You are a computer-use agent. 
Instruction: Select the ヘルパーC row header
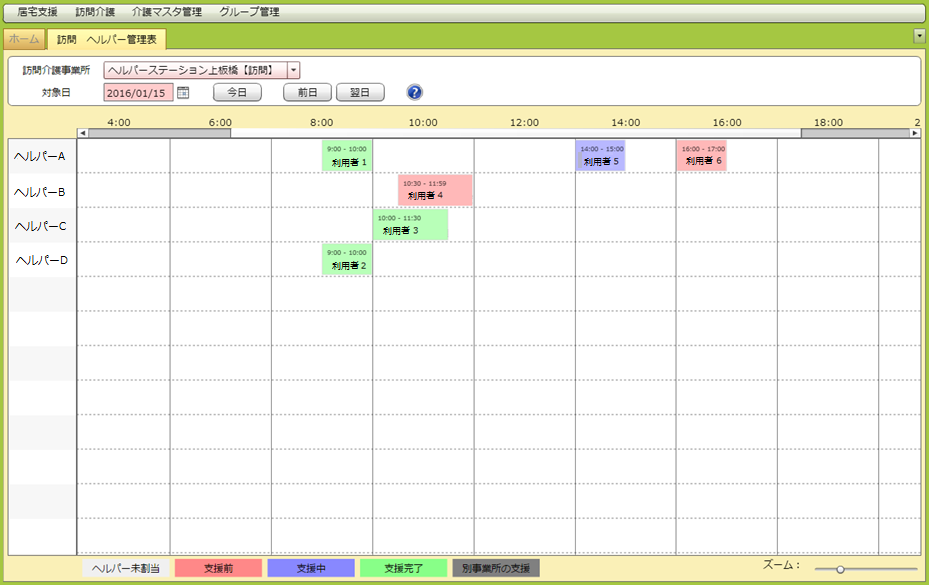(x=42, y=226)
